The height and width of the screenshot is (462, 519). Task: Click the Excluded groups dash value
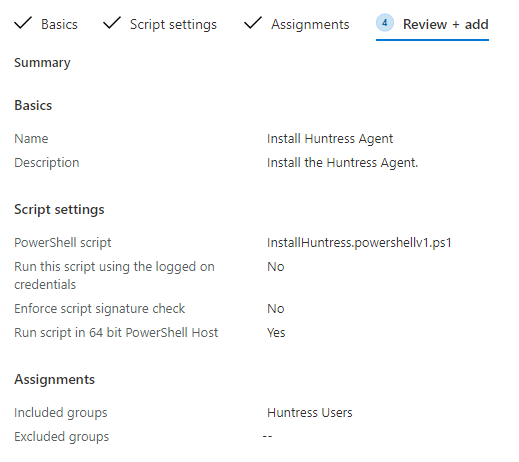[x=267, y=436]
